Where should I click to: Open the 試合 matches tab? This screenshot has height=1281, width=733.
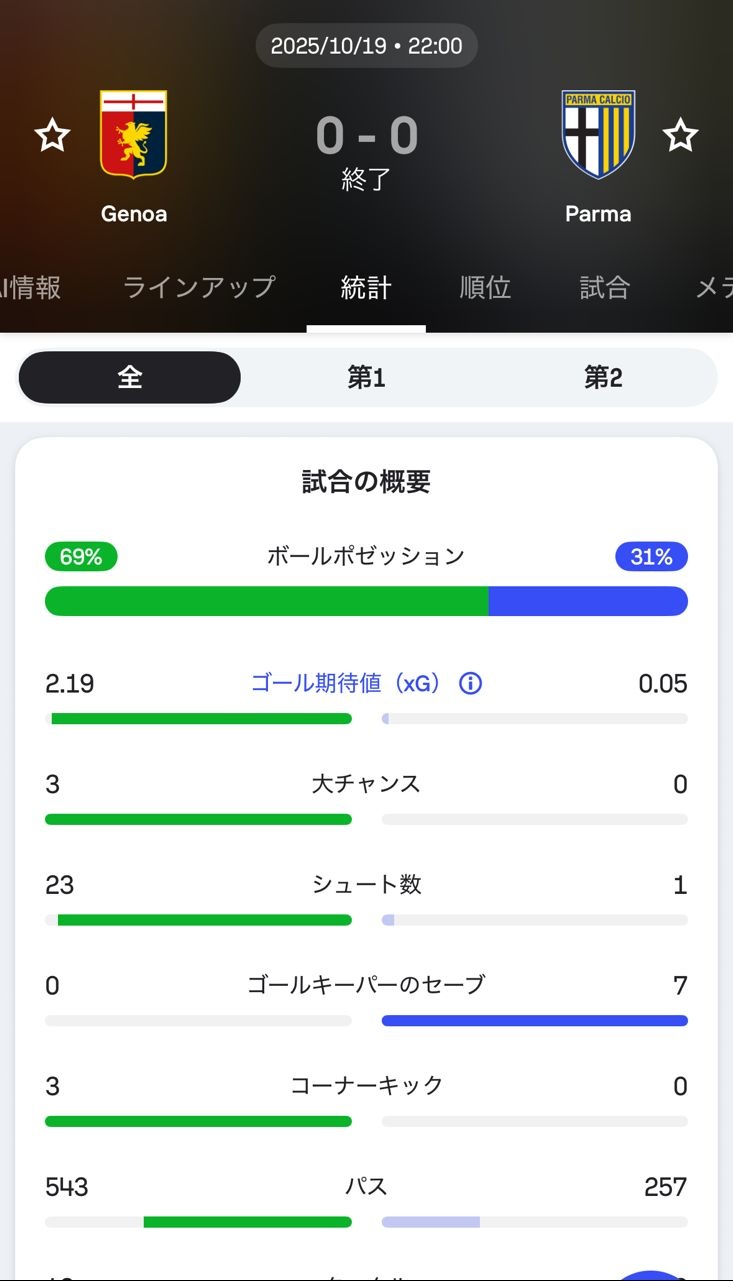click(x=605, y=288)
